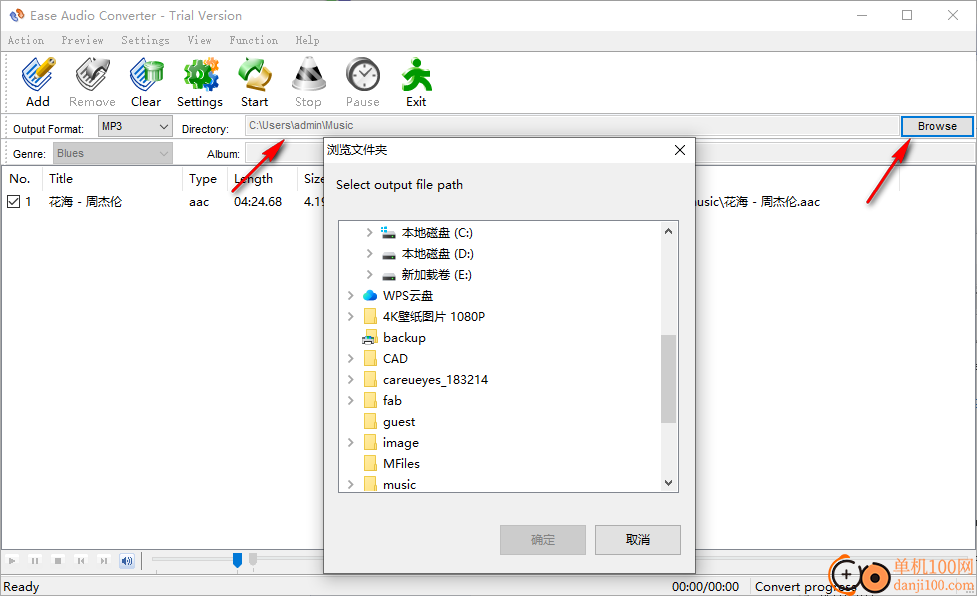Open the Function menu
977x596 pixels.
tap(254, 40)
